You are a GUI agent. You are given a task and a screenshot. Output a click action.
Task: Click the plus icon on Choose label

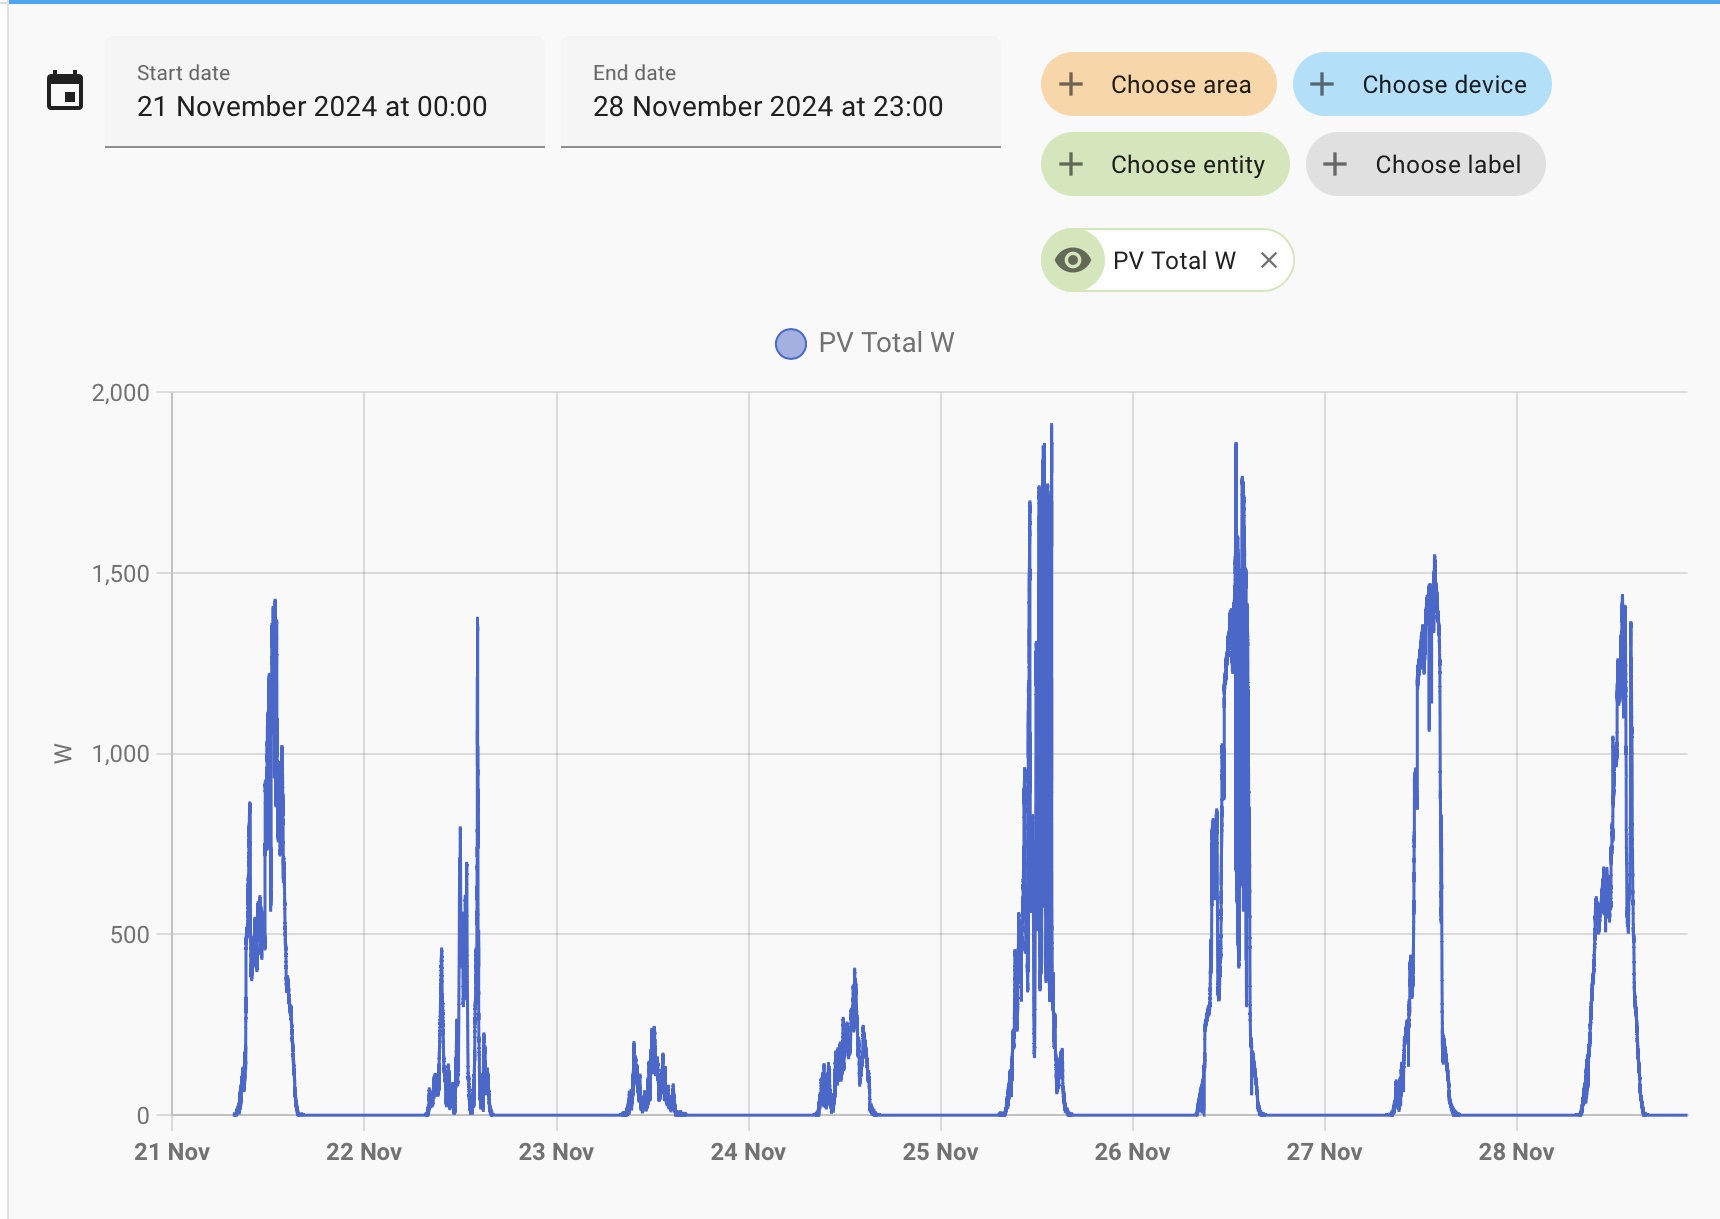pos(1335,164)
